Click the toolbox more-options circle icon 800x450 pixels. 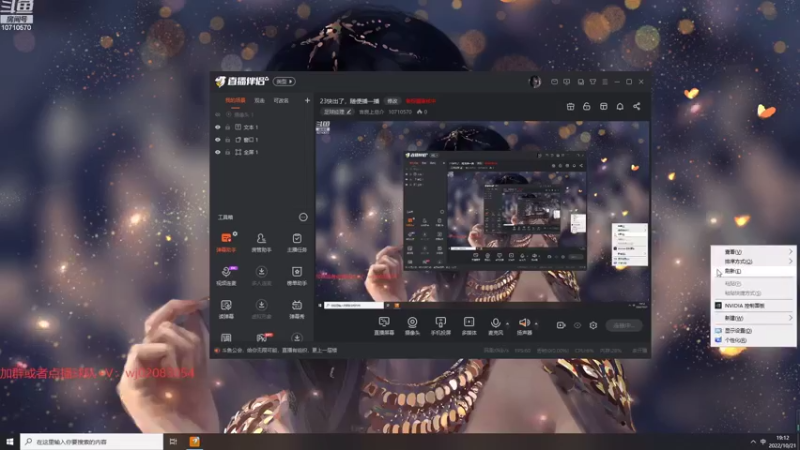(303, 217)
